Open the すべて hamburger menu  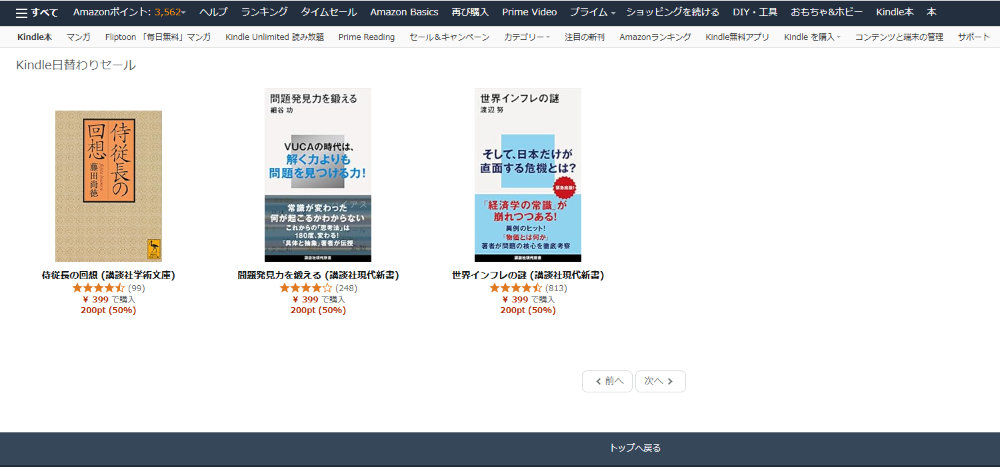point(37,12)
